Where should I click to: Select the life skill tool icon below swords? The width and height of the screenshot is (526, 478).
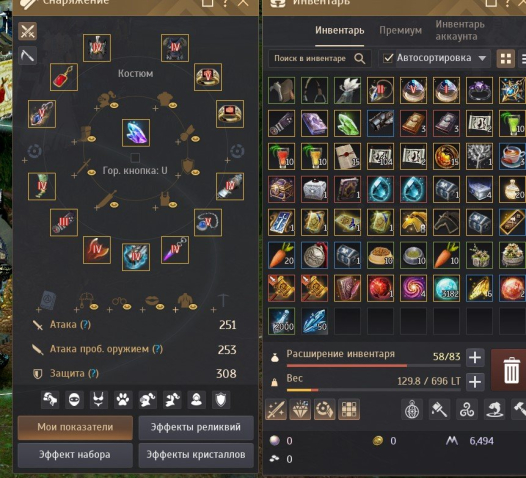tap(28, 56)
